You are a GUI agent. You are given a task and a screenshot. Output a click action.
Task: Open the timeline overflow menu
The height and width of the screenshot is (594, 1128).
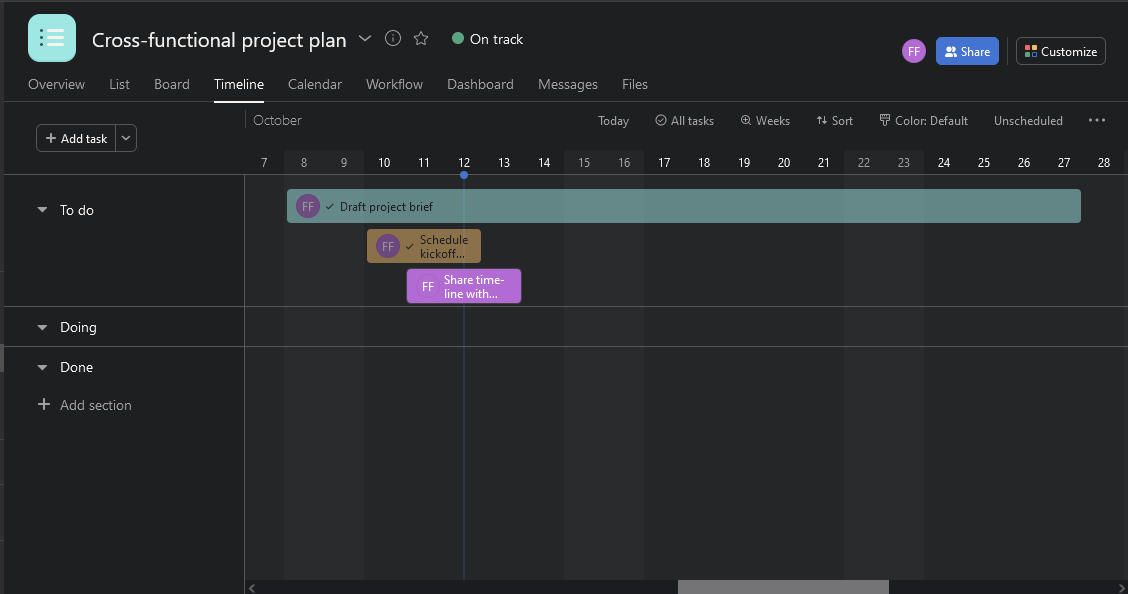[1097, 120]
